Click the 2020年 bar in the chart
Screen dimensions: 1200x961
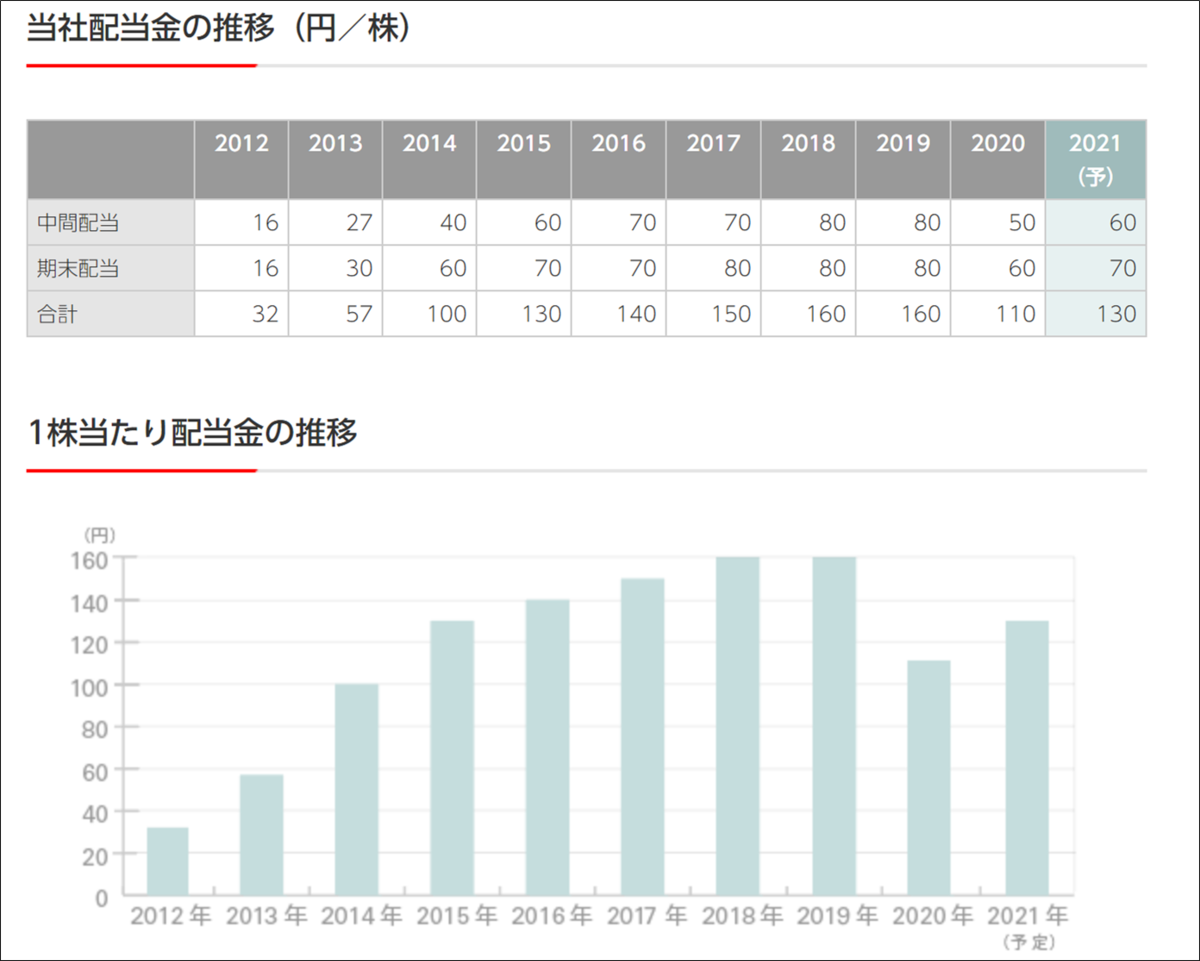[929, 778]
